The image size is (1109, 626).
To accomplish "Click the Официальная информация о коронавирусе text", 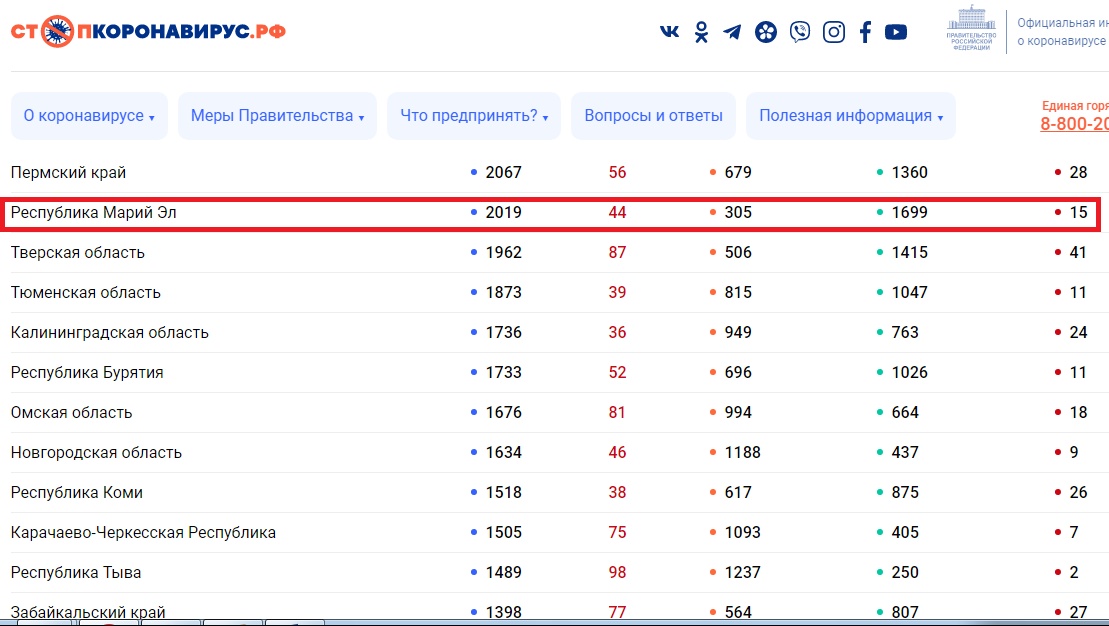I will pyautogui.click(x=1062, y=31).
